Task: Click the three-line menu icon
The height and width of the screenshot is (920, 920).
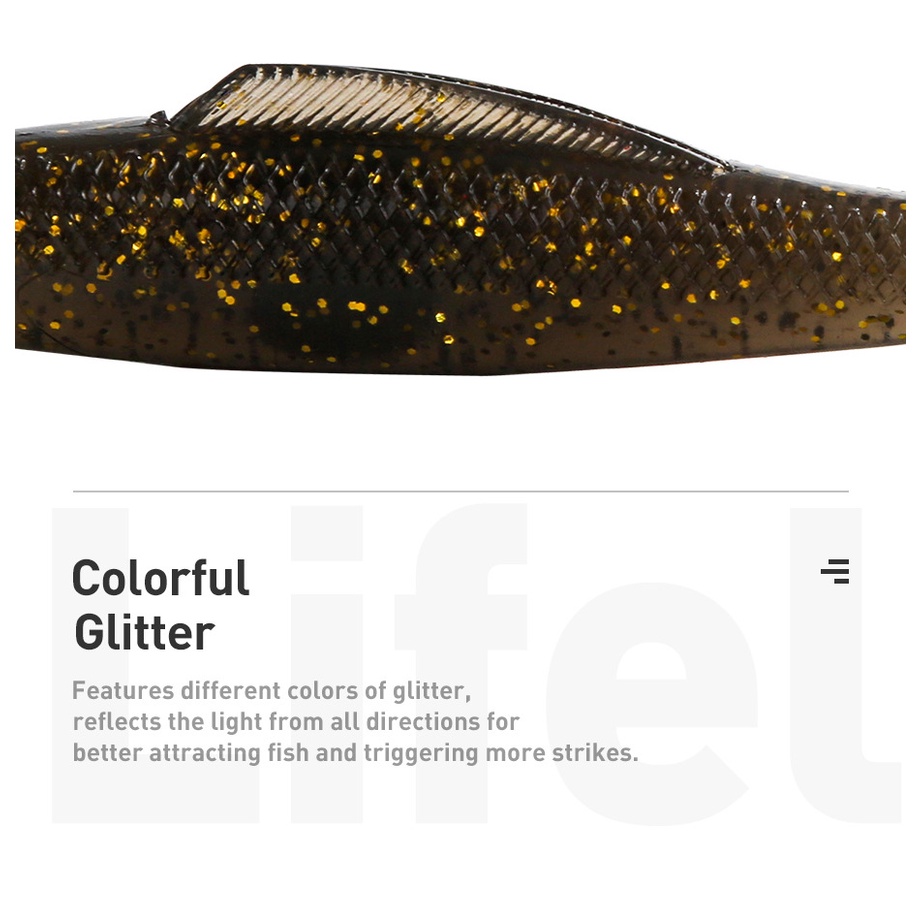Action: (834, 571)
